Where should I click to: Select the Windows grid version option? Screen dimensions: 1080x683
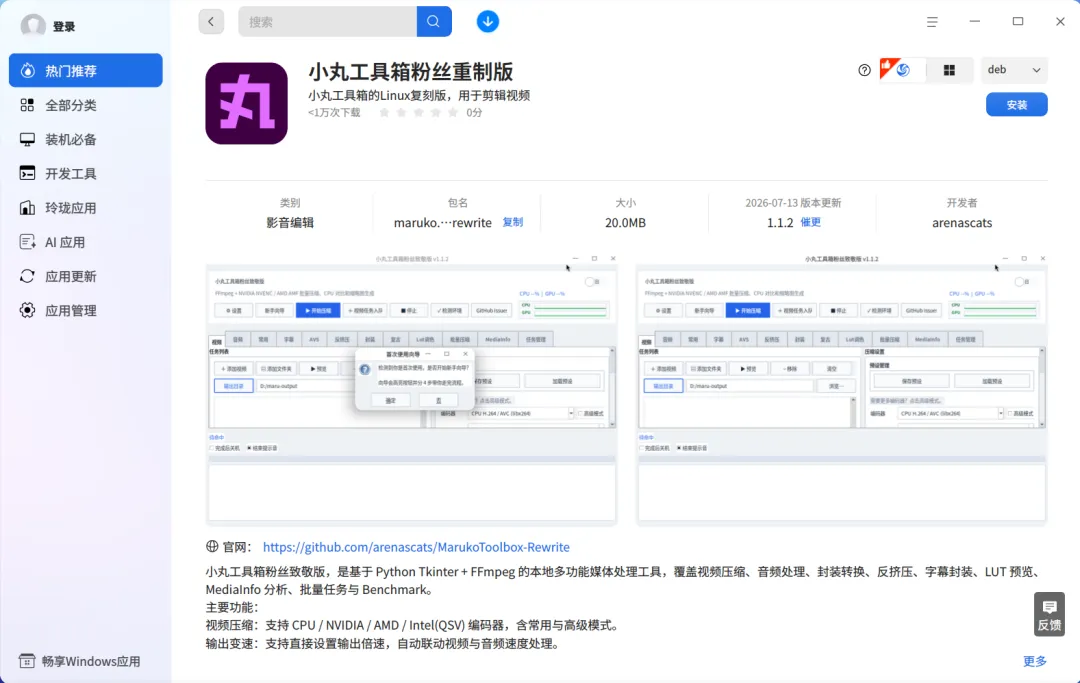949,70
